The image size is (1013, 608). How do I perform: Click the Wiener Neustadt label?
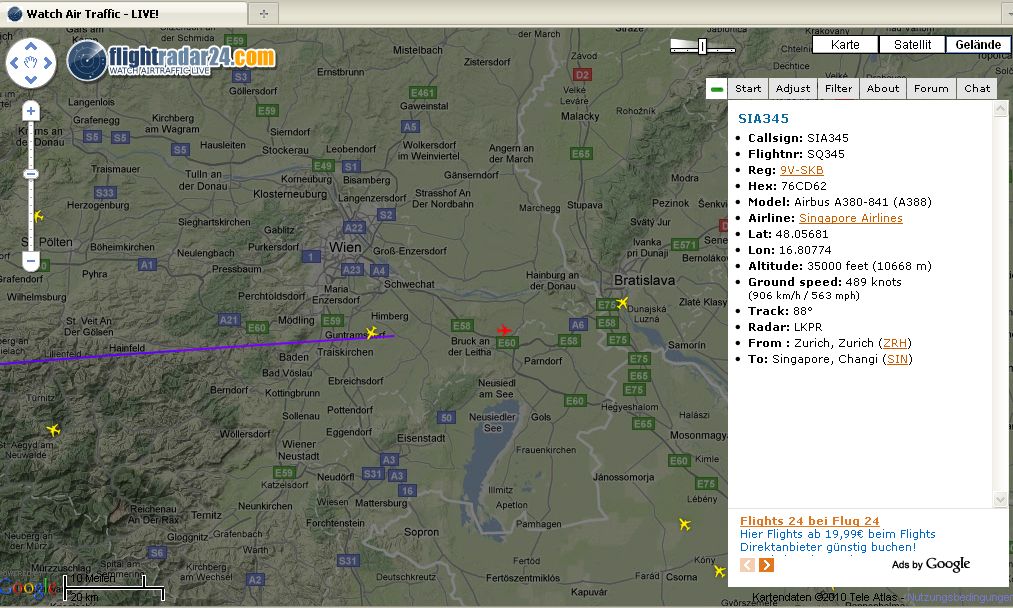(x=298, y=450)
